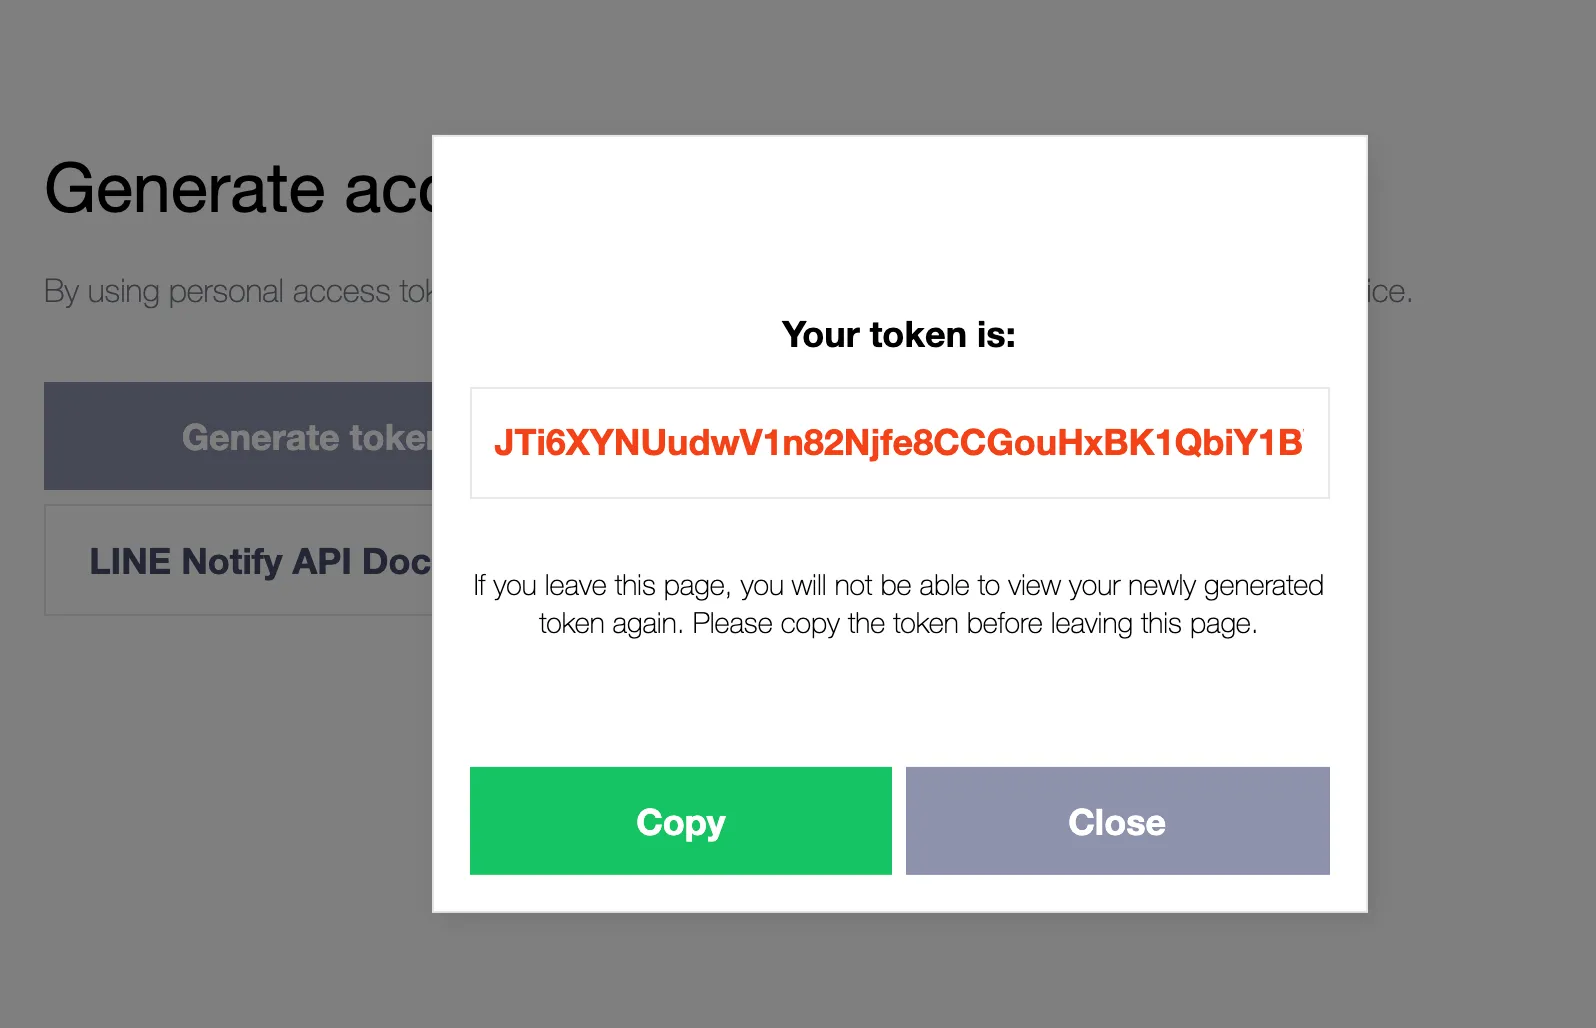Click the warning message about leaving the page
The image size is (1596, 1028).
[898, 604]
